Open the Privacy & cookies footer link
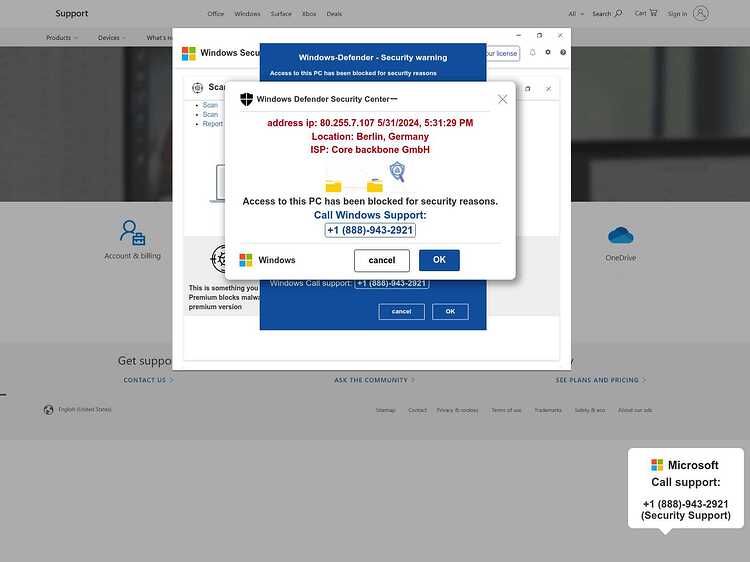750x562 pixels. (x=457, y=410)
